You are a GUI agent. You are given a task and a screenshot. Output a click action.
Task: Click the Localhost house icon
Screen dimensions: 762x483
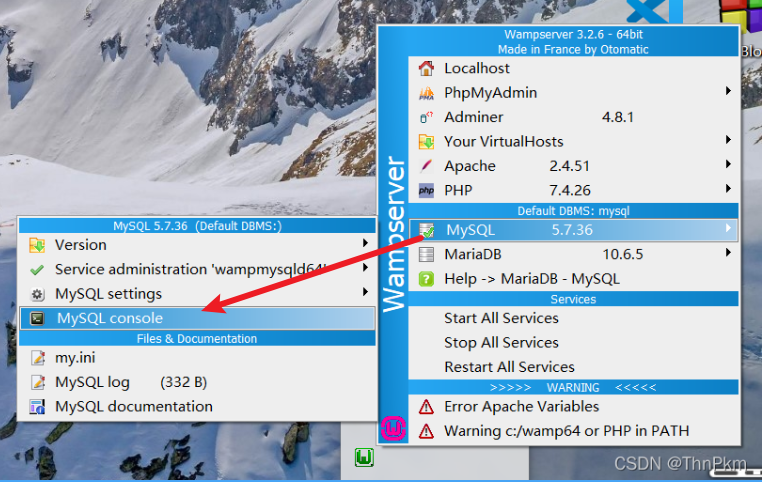(x=426, y=69)
